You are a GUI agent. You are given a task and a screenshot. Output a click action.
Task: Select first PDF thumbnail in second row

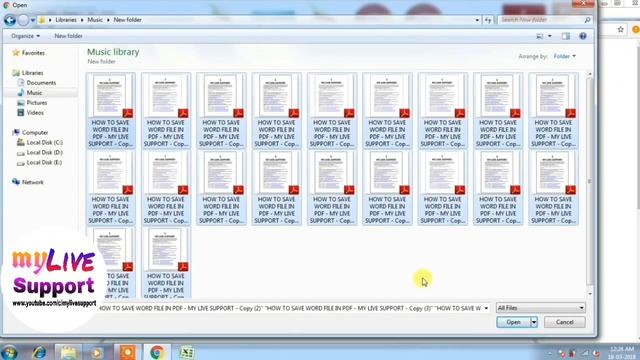pyautogui.click(x=111, y=187)
